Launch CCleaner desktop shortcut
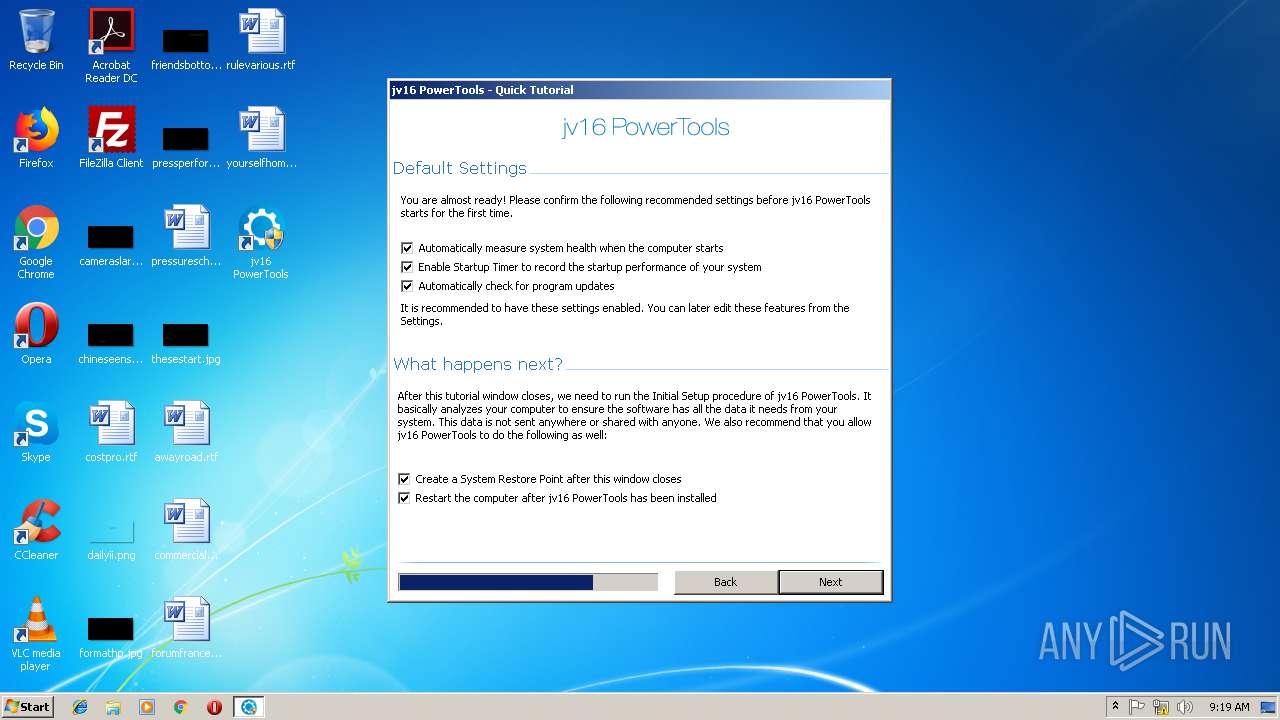This screenshot has width=1280, height=720. click(36, 530)
